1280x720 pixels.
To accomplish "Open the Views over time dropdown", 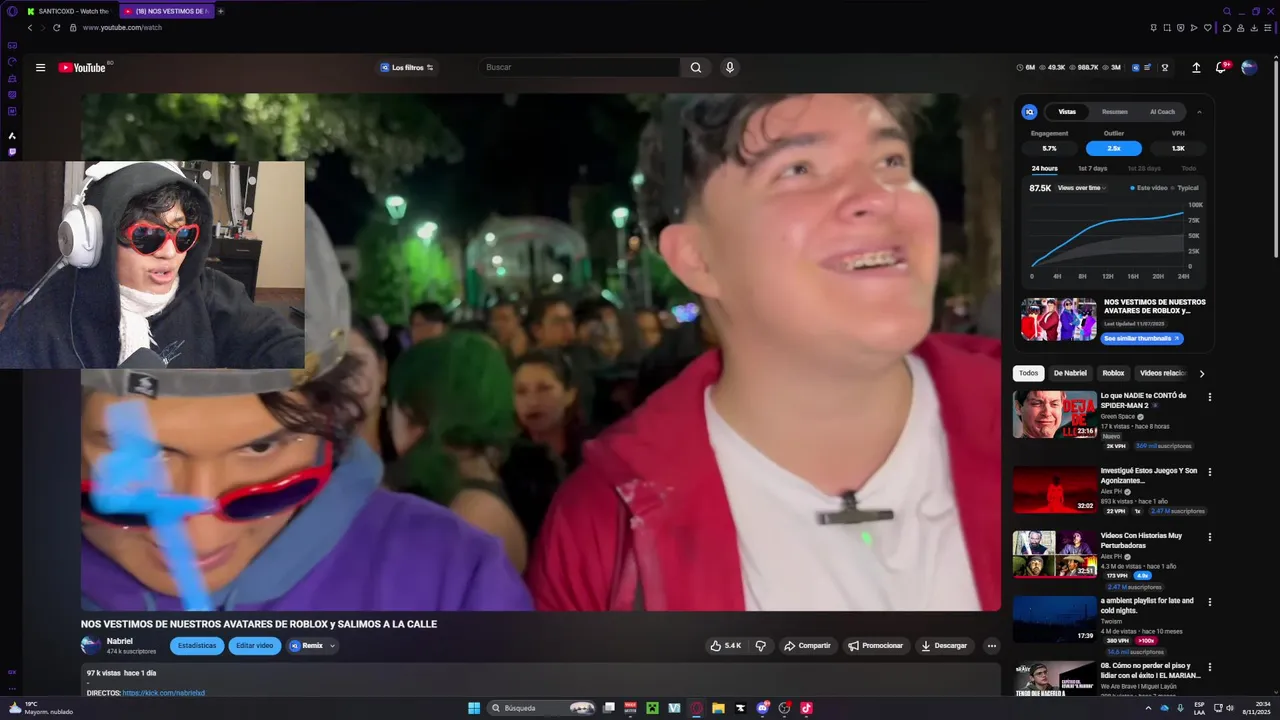I will point(1082,188).
